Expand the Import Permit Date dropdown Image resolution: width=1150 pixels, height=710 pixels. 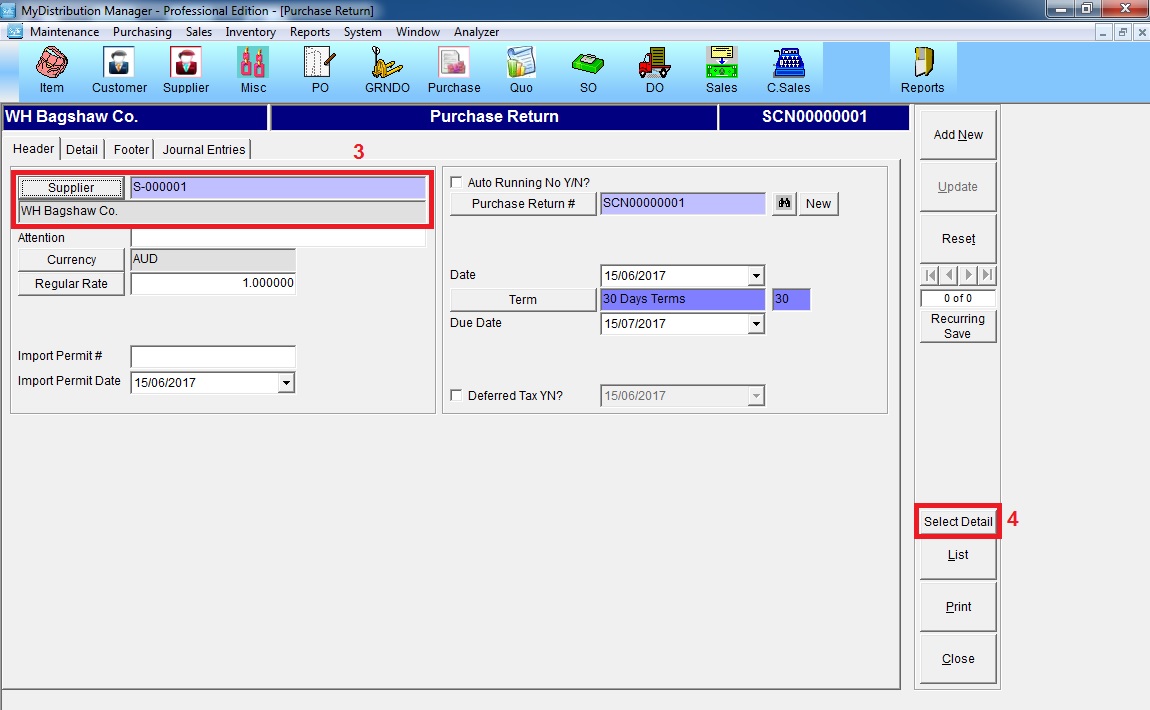pyautogui.click(x=286, y=382)
